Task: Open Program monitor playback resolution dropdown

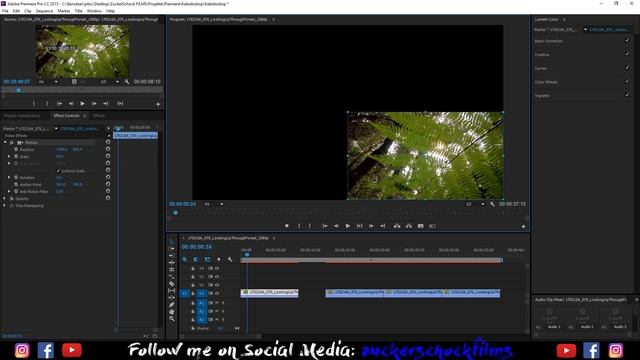Action: (475, 204)
